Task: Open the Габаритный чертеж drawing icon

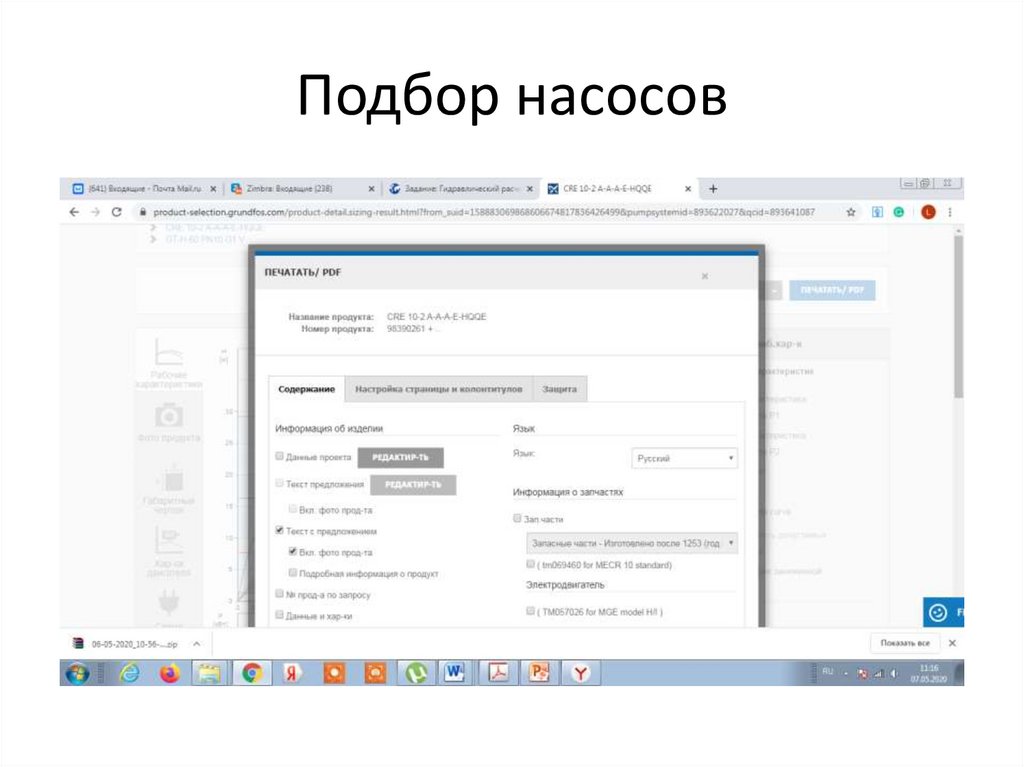Action: point(170,480)
